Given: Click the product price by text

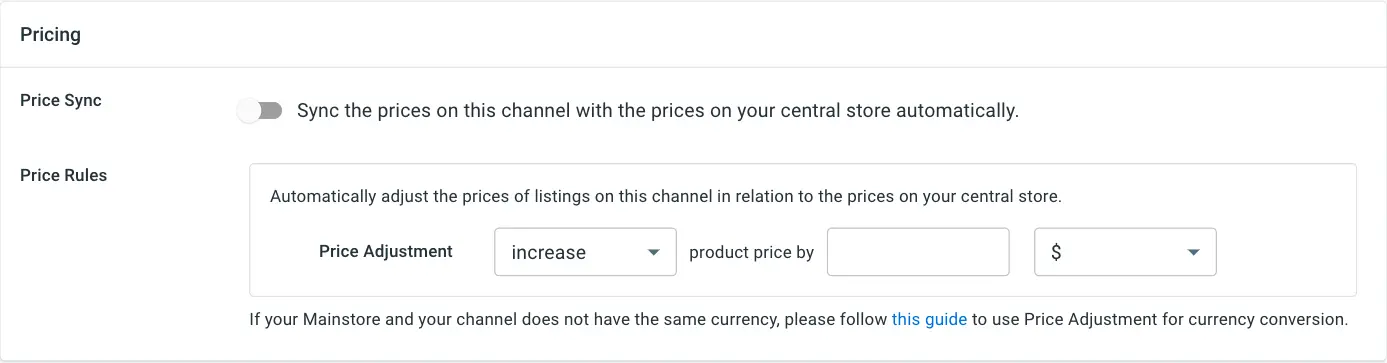Looking at the screenshot, I should [752, 253].
